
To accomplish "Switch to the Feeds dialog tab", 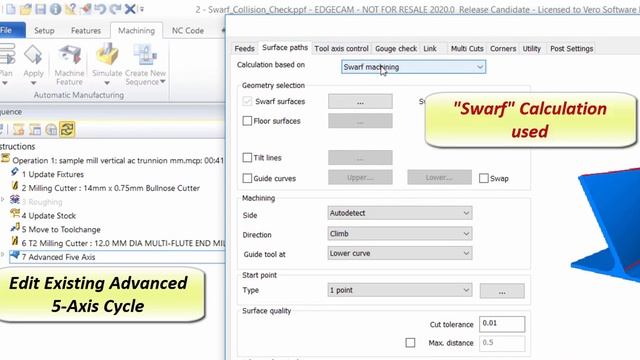I will [x=244, y=49].
